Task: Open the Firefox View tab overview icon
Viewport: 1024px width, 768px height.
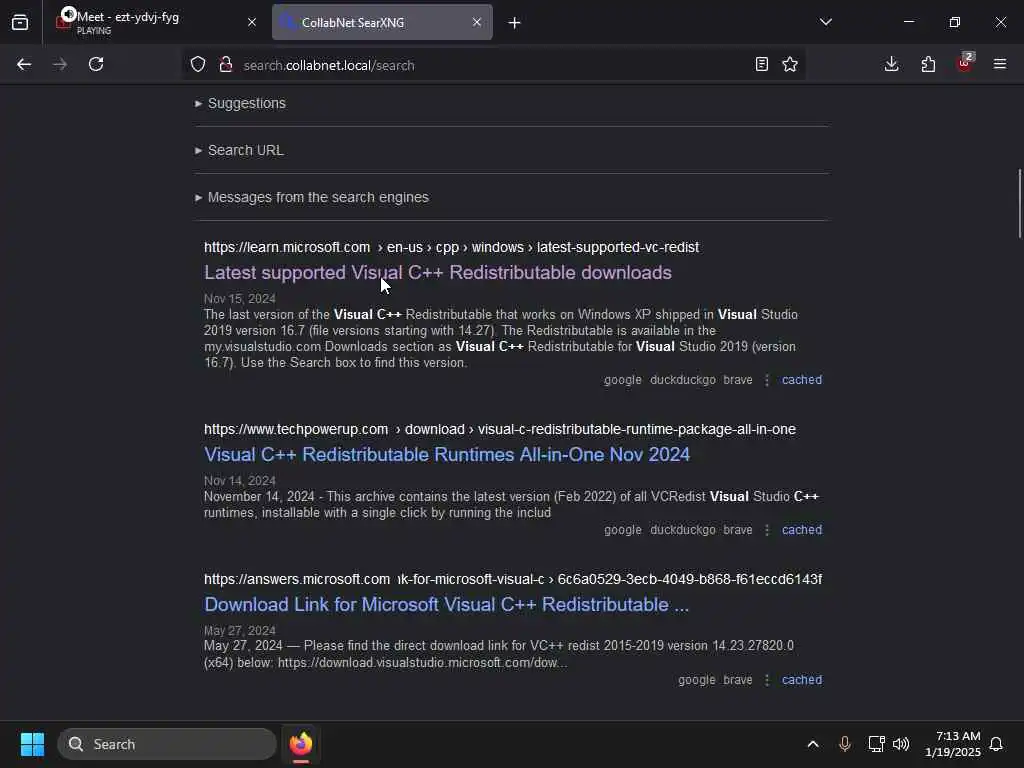Action: click(20, 22)
